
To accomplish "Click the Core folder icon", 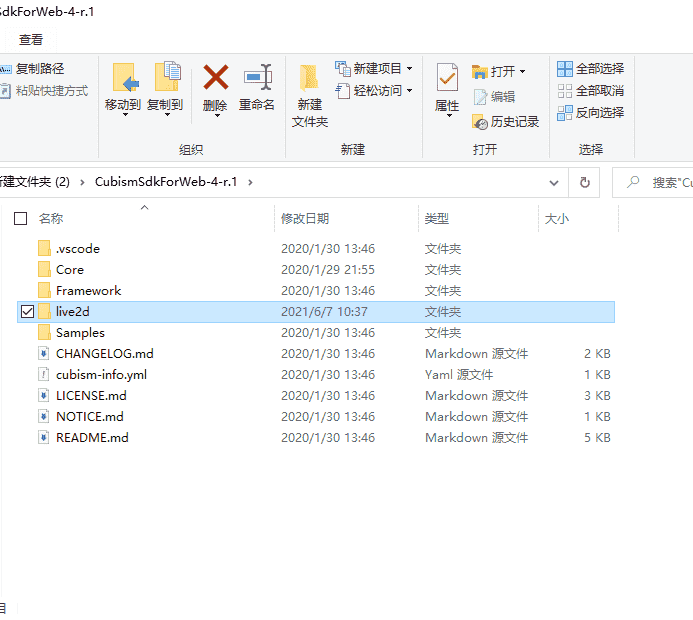I will pyautogui.click(x=44, y=270).
